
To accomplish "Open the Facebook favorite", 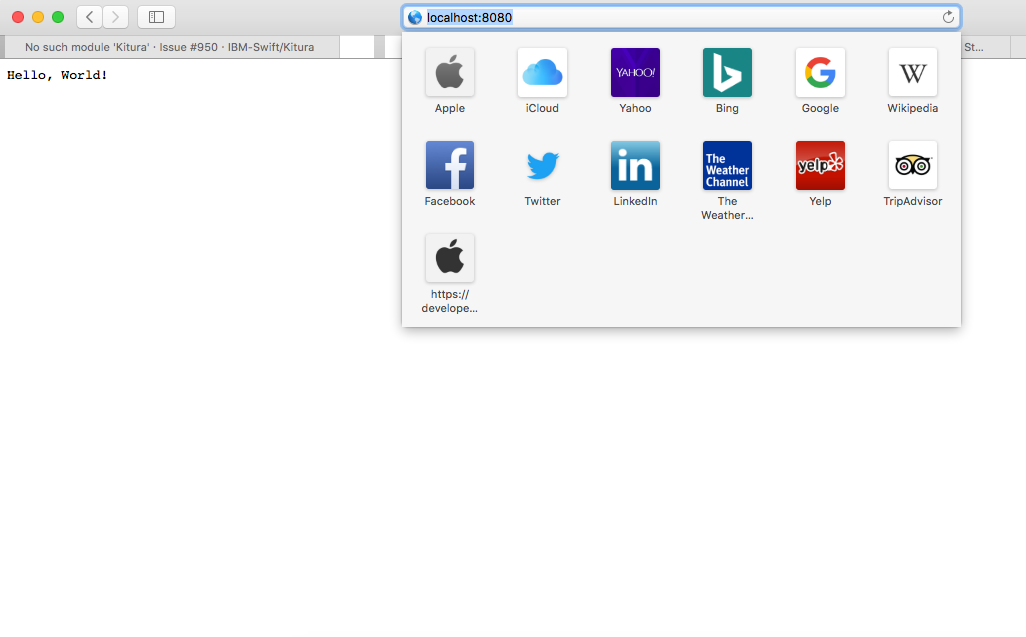I will click(450, 165).
